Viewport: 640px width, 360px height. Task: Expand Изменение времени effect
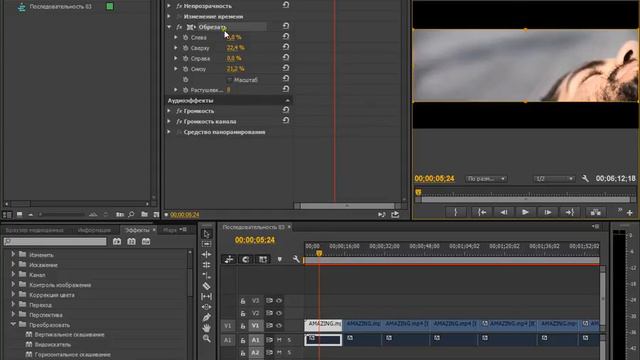coord(169,16)
